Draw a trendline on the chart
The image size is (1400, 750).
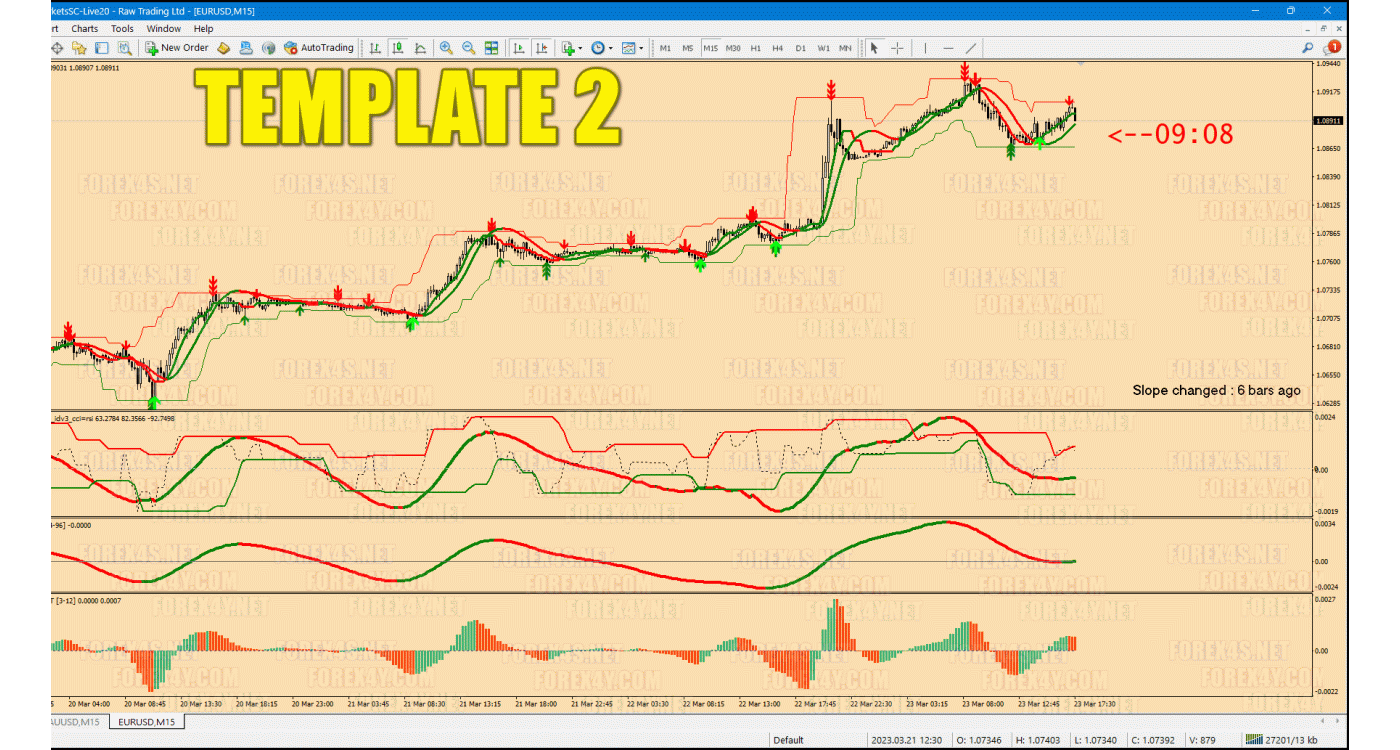[x=971, y=47]
